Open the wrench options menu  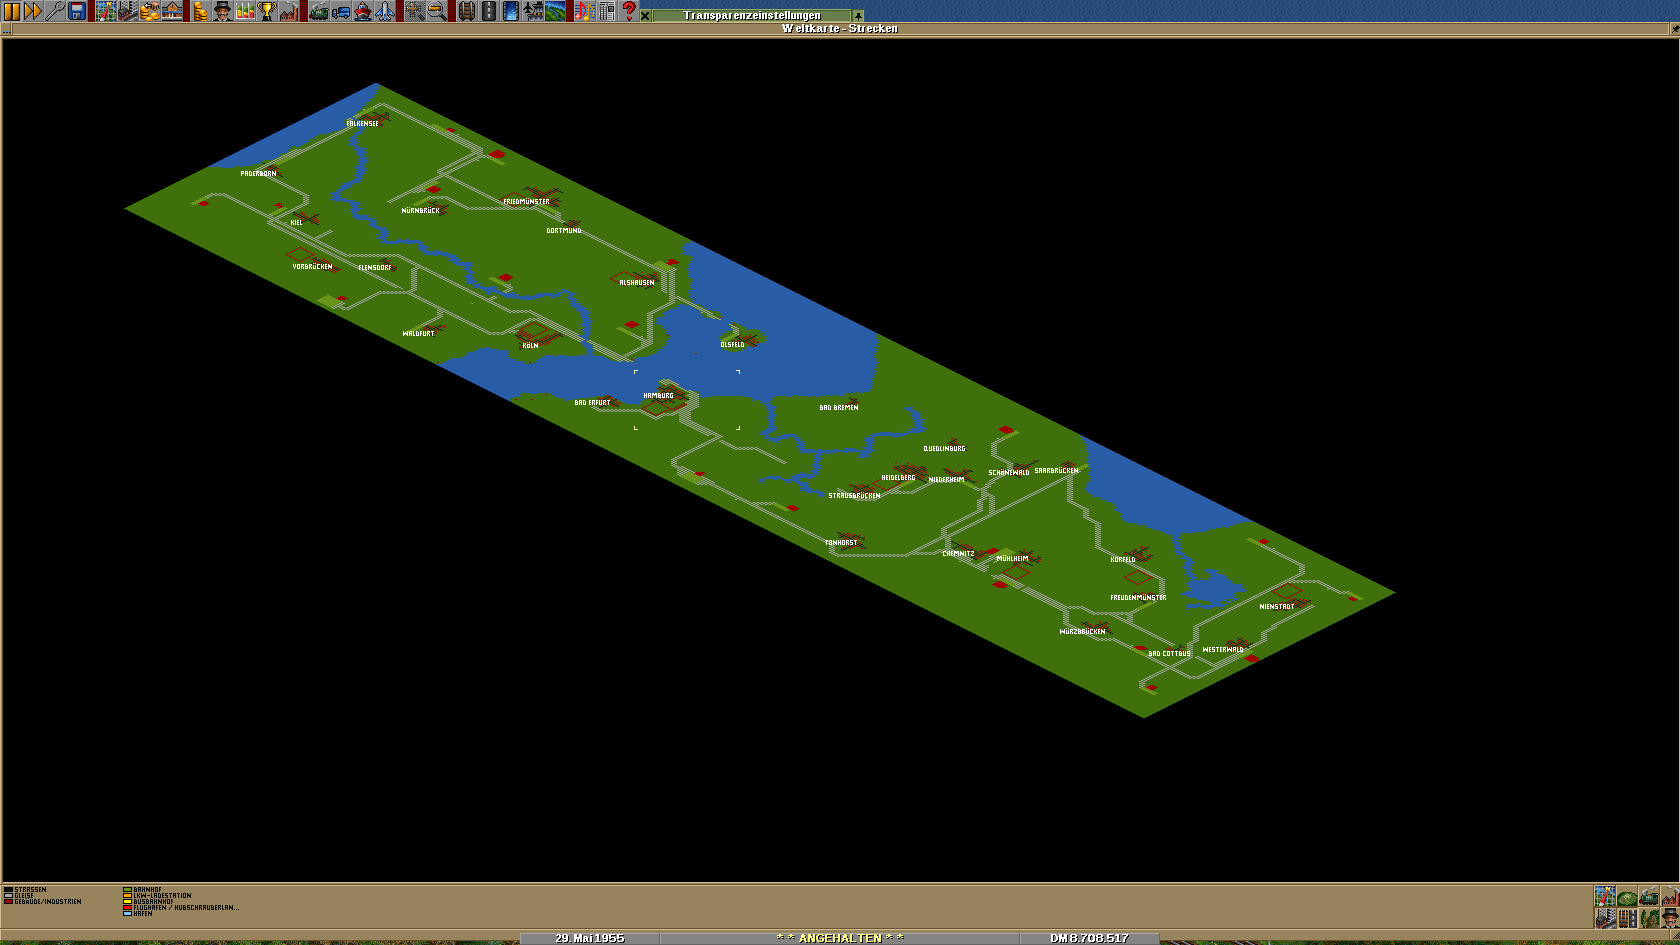coord(55,11)
